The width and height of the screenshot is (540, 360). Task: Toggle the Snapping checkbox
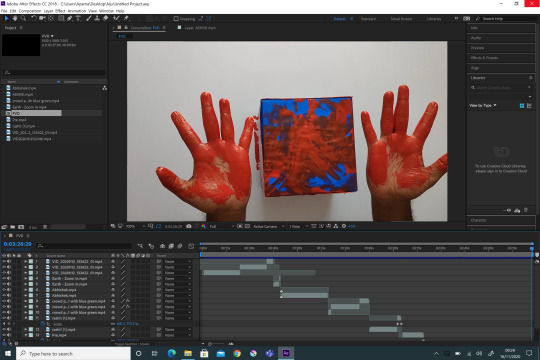(176, 19)
